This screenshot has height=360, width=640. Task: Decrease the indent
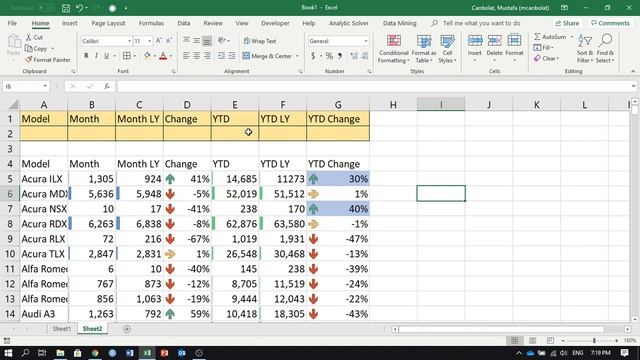pos(221,56)
